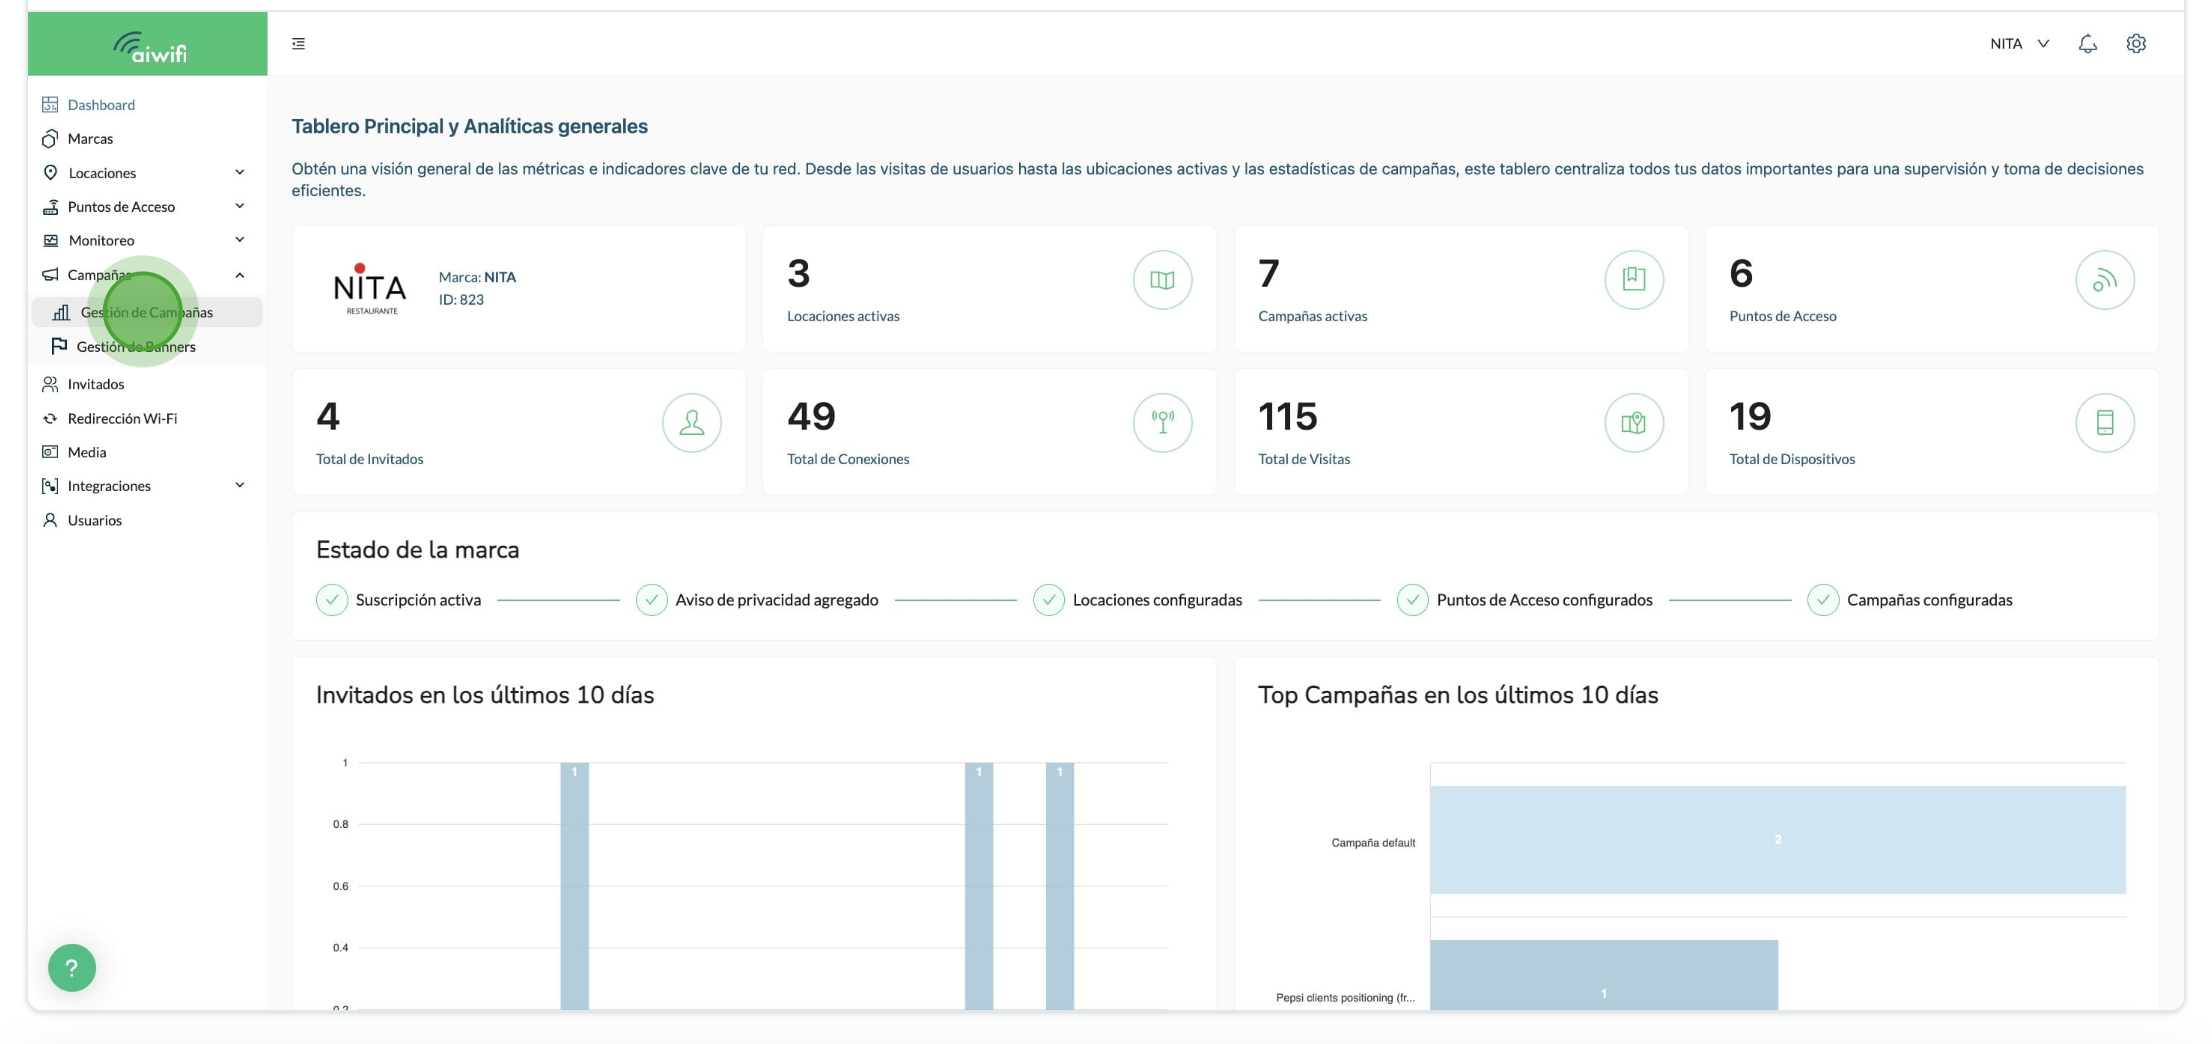This screenshot has width=2212, height=1044.
Task: Click the aiwifi logo
Action: click(149, 46)
